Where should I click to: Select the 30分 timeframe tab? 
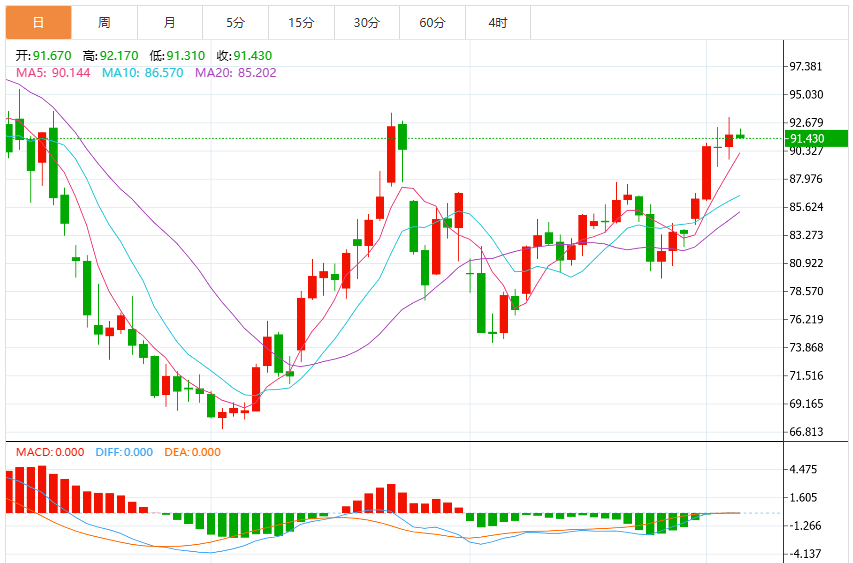[367, 23]
